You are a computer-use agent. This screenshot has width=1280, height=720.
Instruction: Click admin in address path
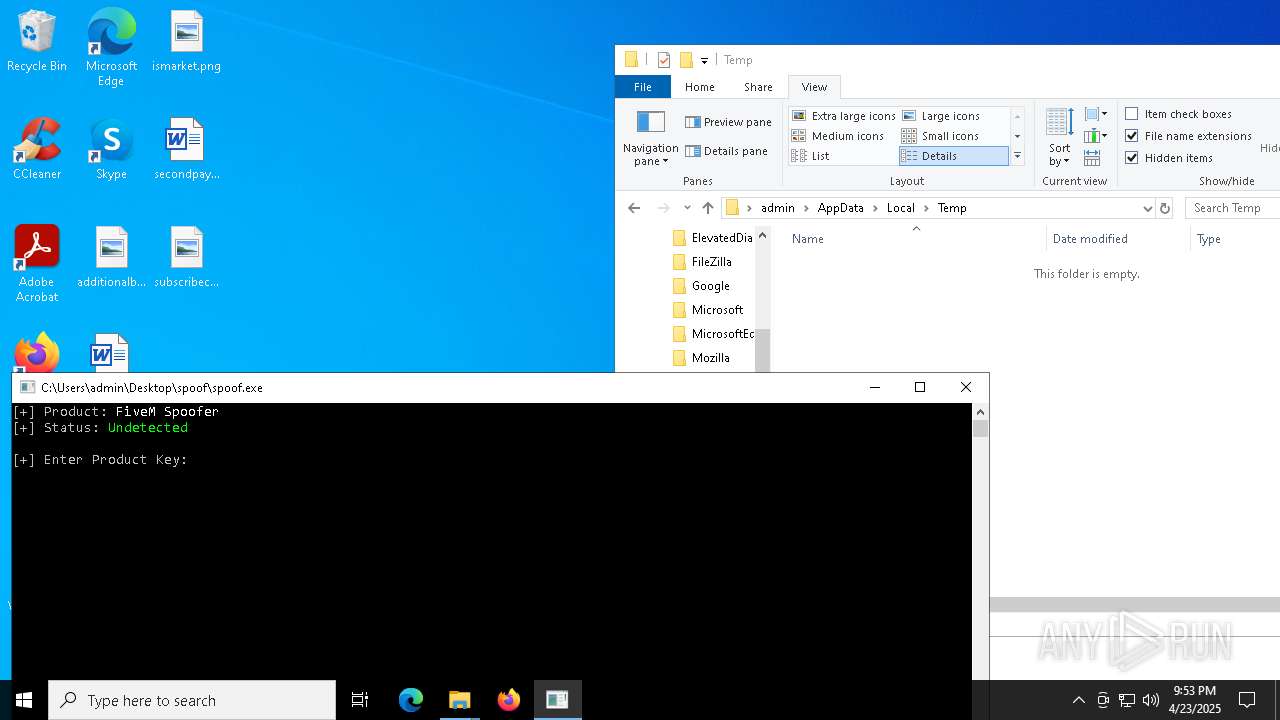(x=778, y=208)
